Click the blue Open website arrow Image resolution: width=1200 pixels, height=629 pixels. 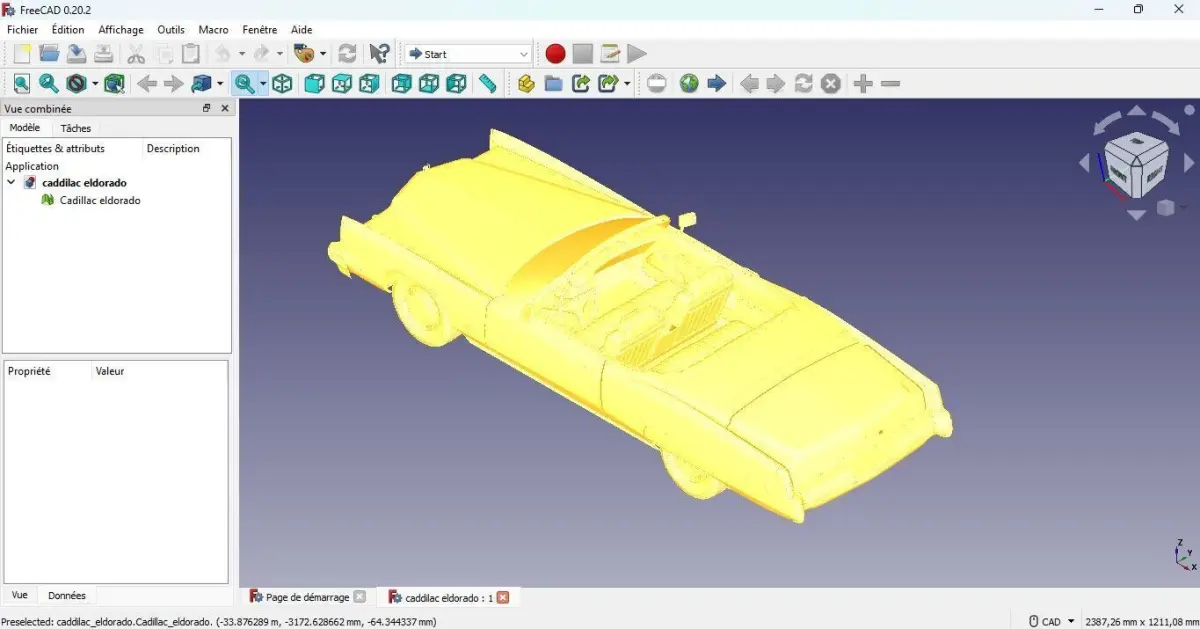click(x=716, y=84)
